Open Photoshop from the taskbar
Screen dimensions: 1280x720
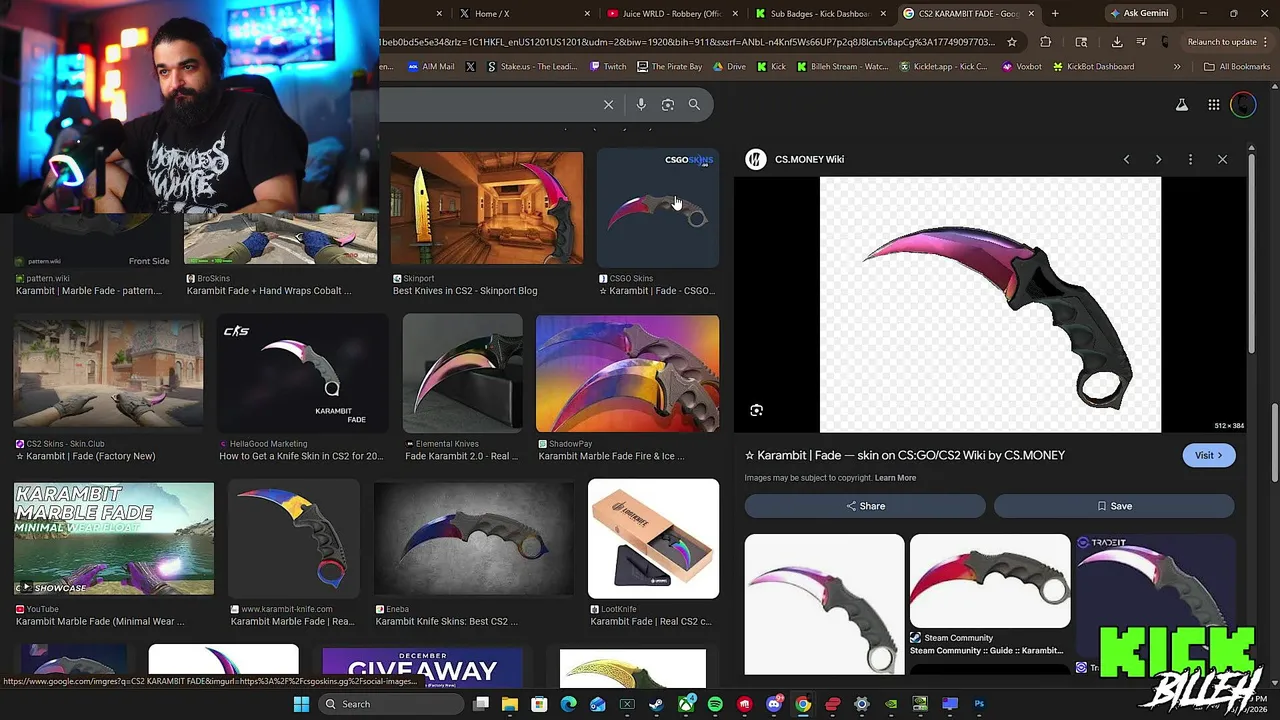(979, 704)
